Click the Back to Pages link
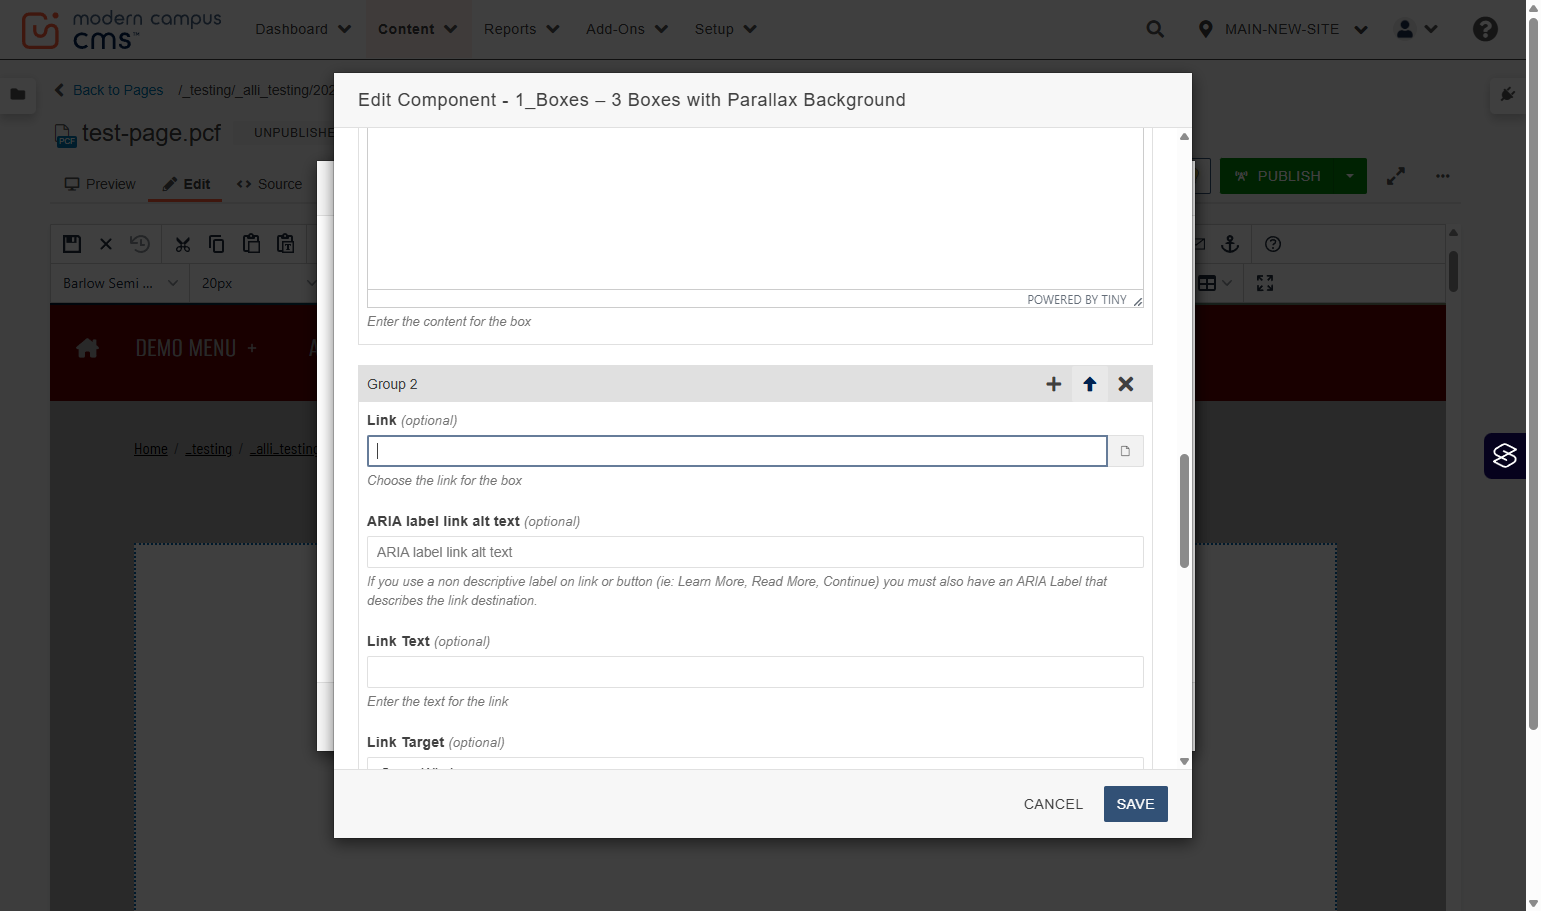 point(109,90)
